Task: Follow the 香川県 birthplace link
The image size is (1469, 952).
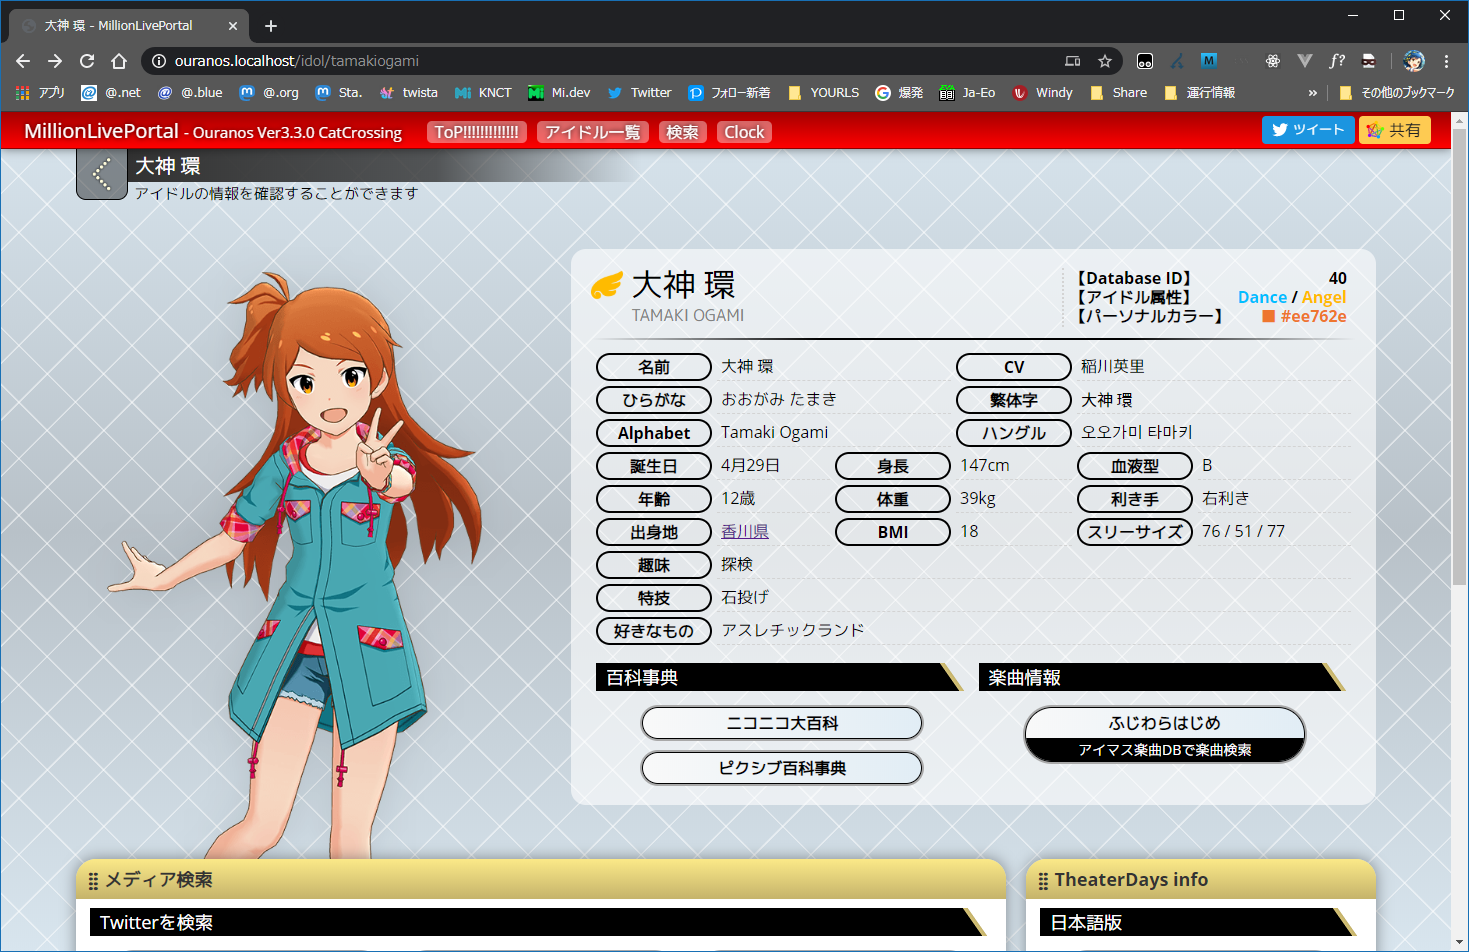Action: tap(745, 532)
